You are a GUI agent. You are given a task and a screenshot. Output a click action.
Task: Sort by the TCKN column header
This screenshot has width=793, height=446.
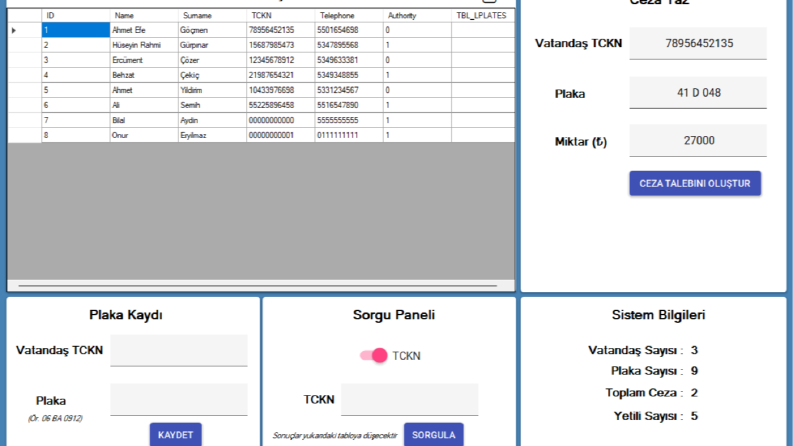pyautogui.click(x=280, y=16)
